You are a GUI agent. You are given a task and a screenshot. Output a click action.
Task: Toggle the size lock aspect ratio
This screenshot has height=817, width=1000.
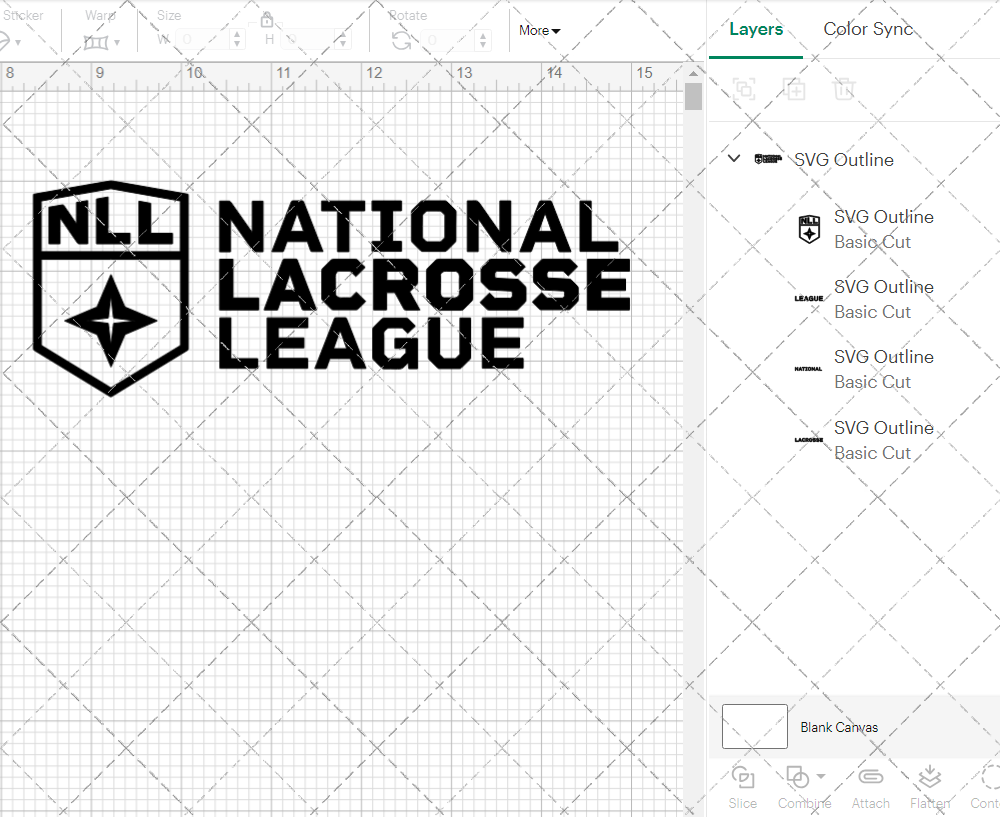click(x=267, y=19)
